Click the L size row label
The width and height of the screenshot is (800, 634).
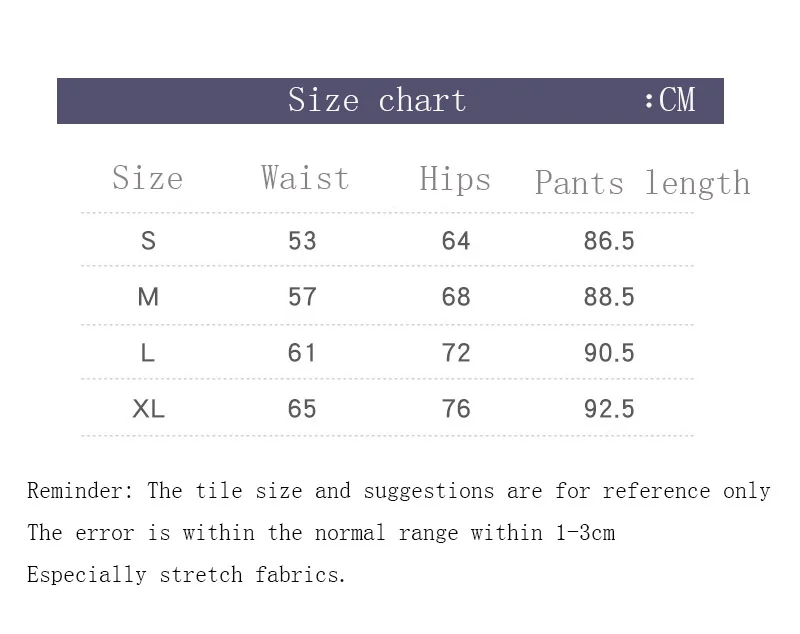click(147, 353)
